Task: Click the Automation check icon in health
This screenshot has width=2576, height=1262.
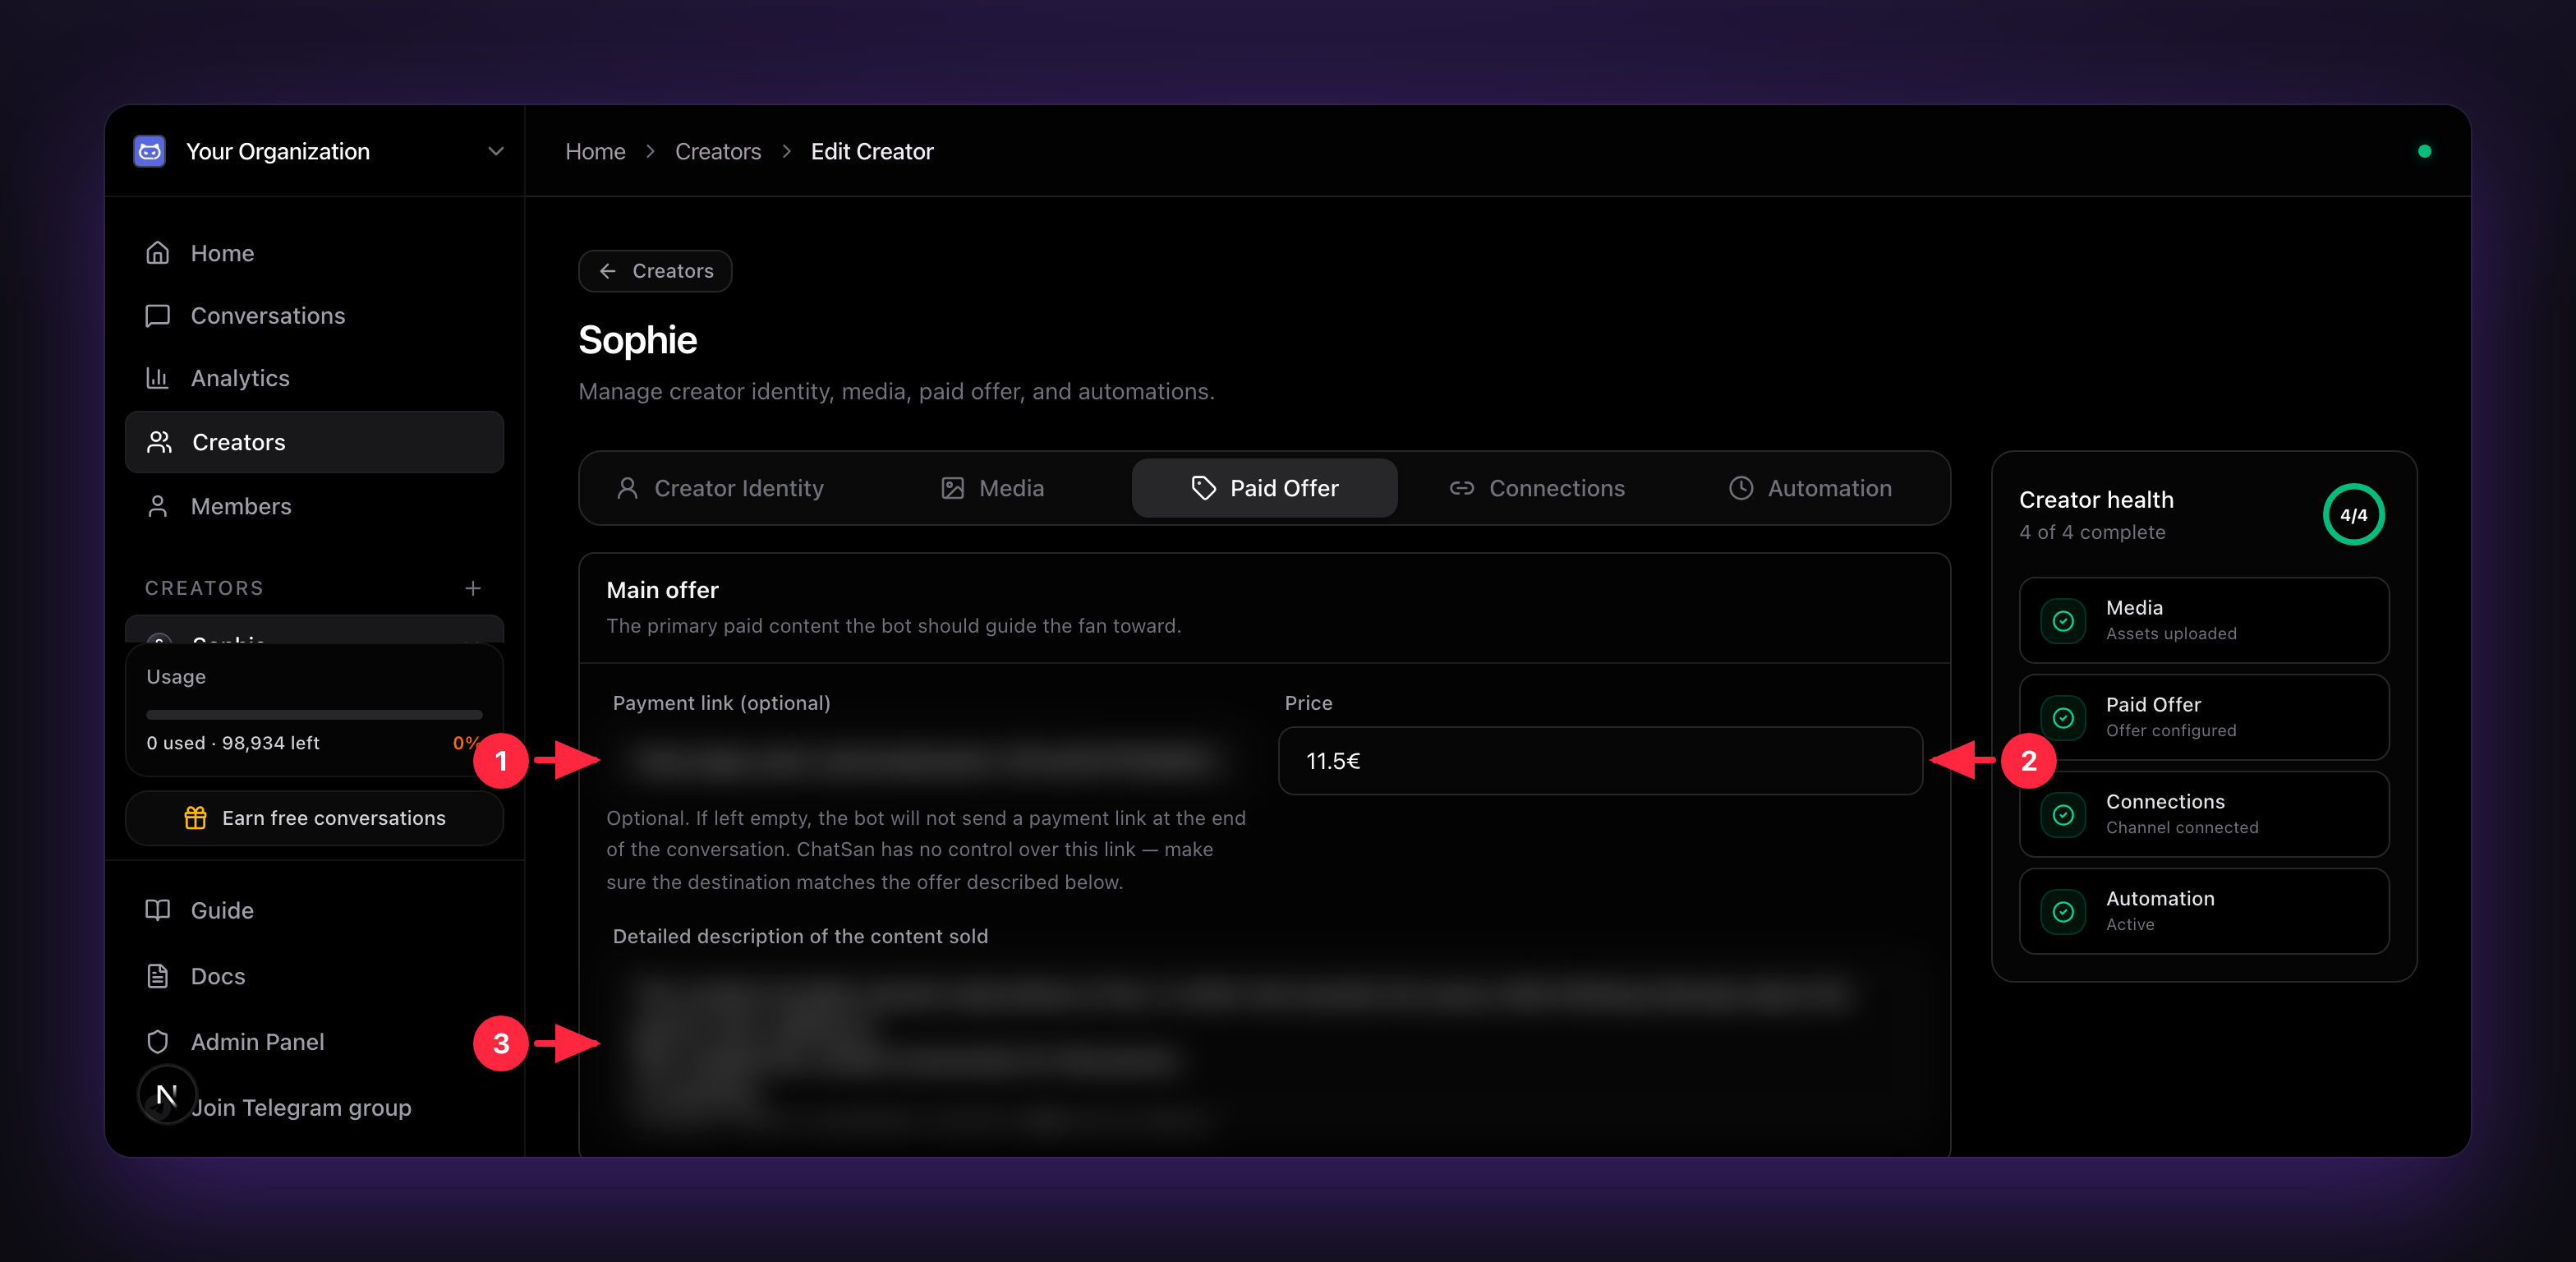Action: 2062,912
